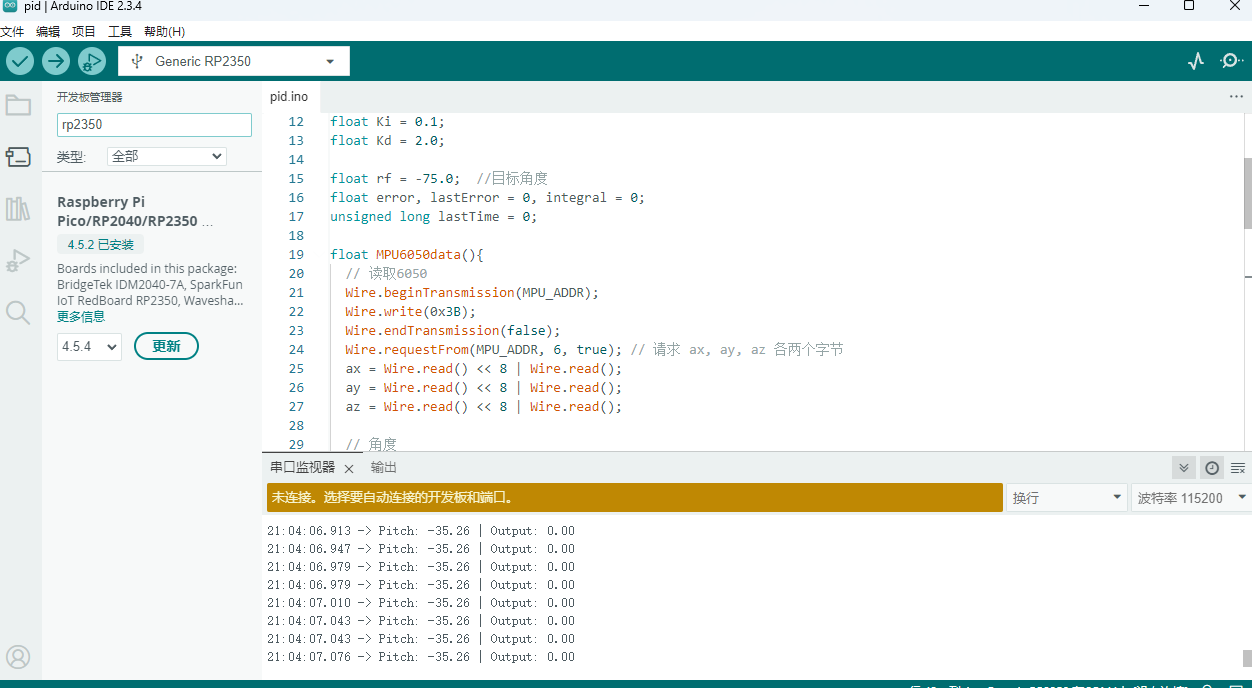Start the debugger with the debug icon
This screenshot has height=688, width=1252.
coord(92,61)
